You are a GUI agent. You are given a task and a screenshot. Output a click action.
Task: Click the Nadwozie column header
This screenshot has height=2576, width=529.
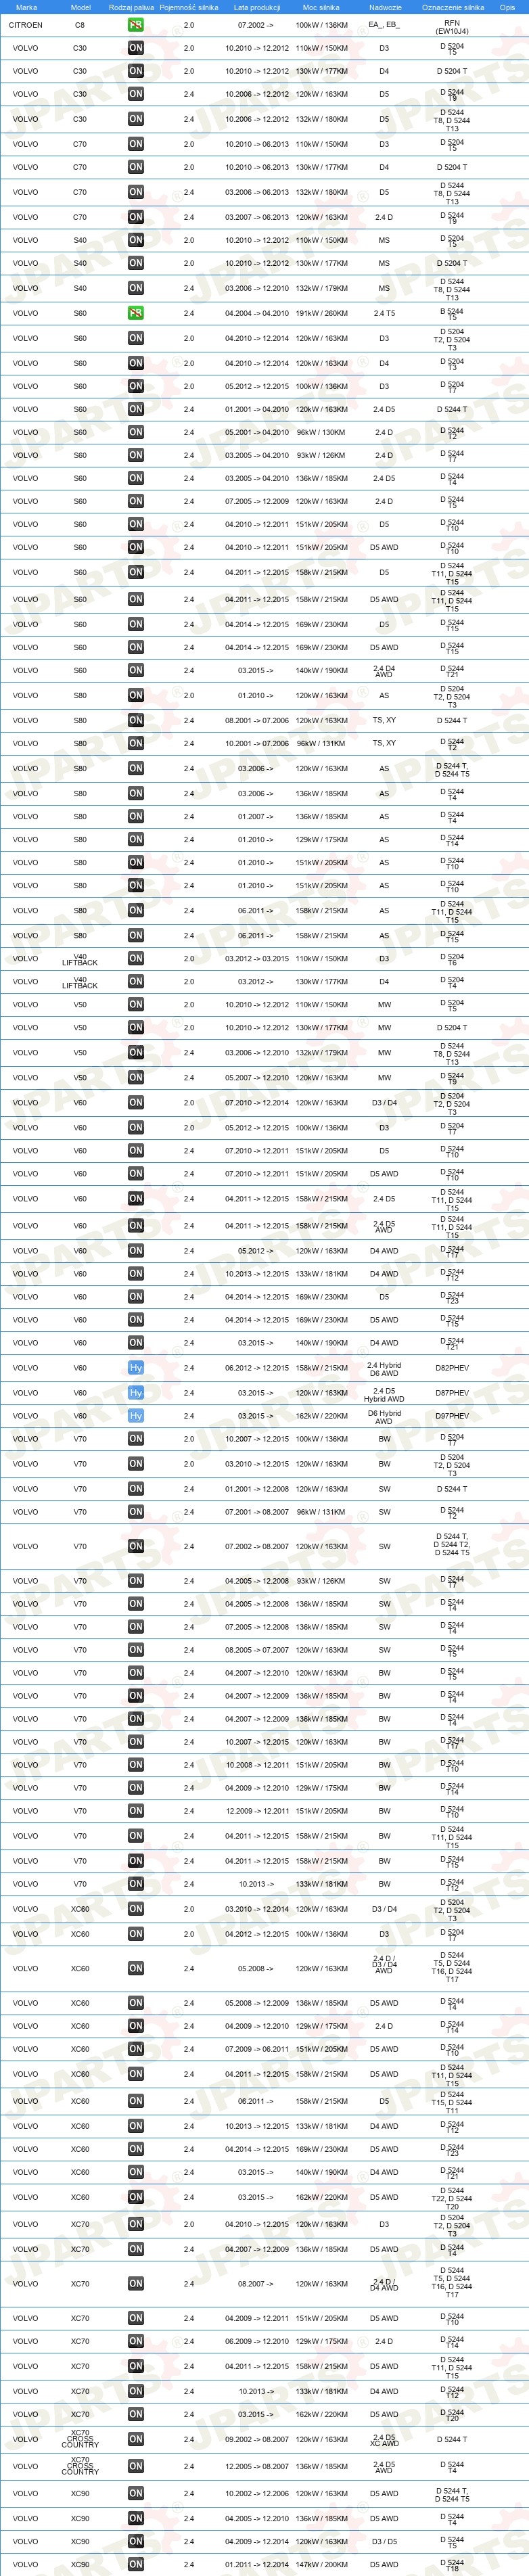[x=384, y=7]
